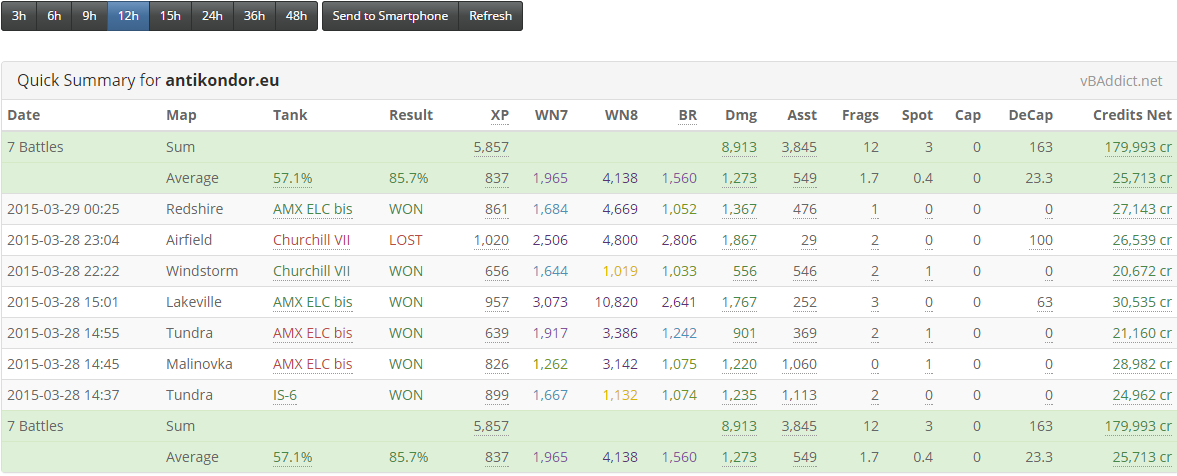1177x476 pixels.
Task: Open the vBAddict.net link
Action: click(x=1120, y=81)
